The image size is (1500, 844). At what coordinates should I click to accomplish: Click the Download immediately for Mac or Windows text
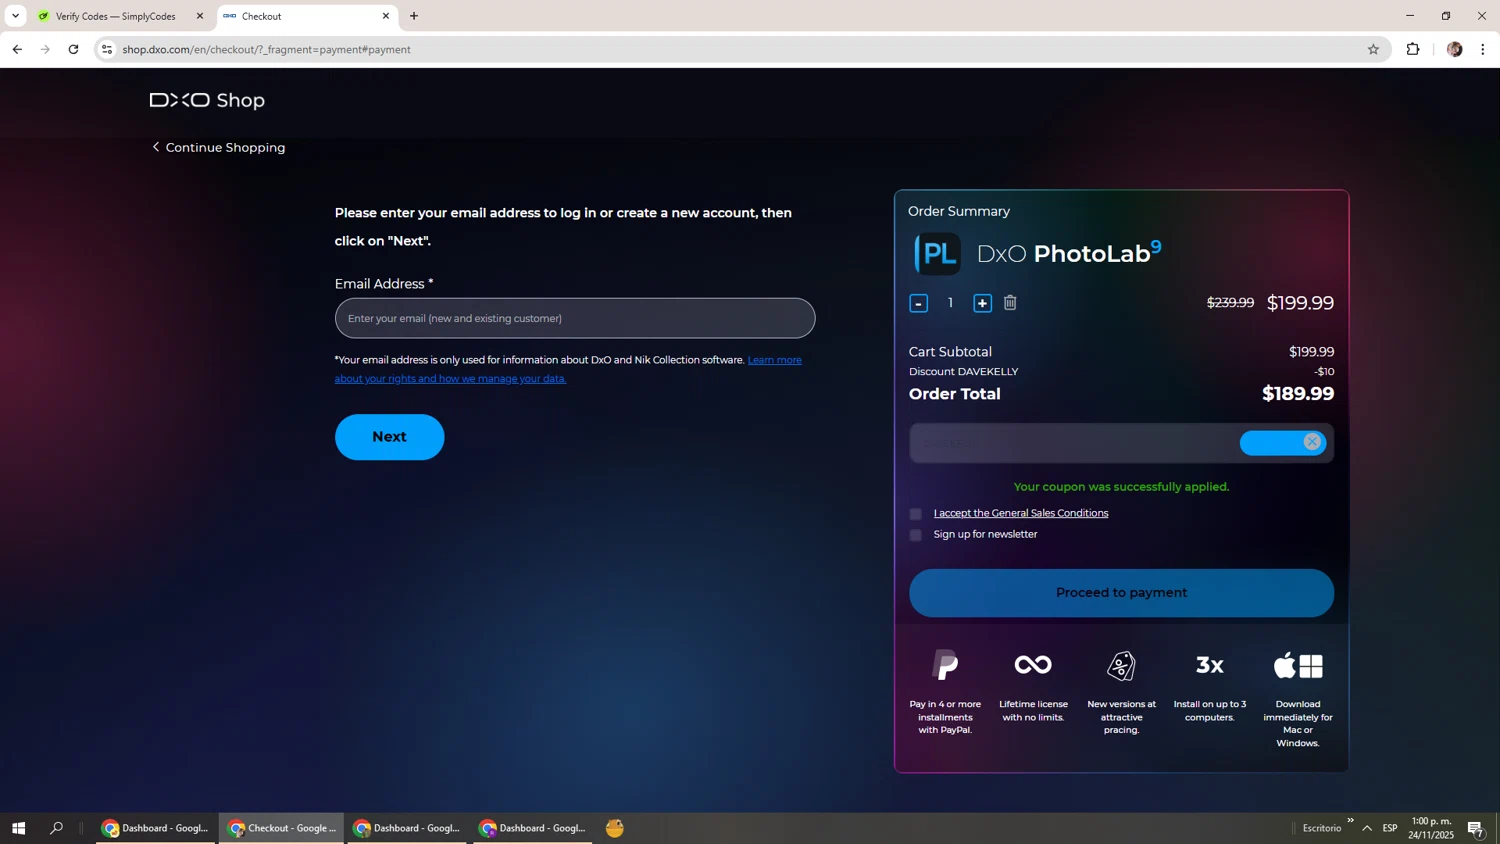point(1298,724)
